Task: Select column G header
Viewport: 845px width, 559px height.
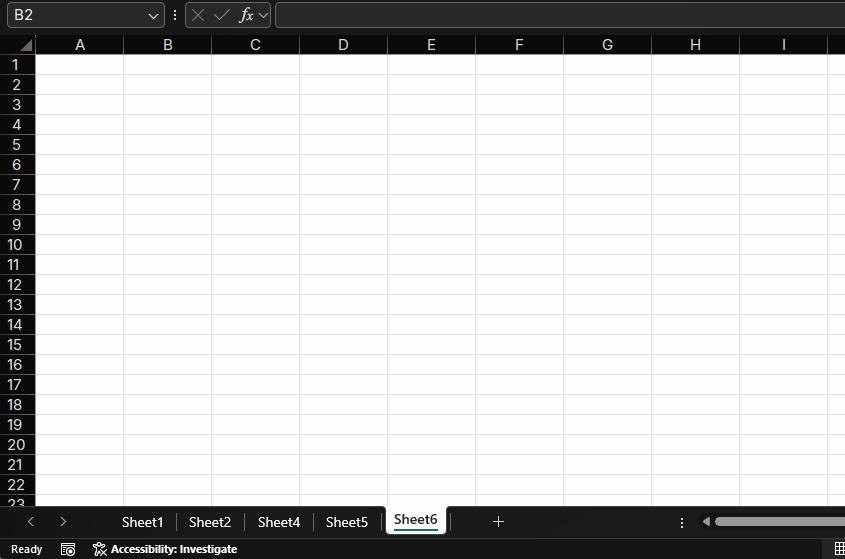Action: pos(607,45)
